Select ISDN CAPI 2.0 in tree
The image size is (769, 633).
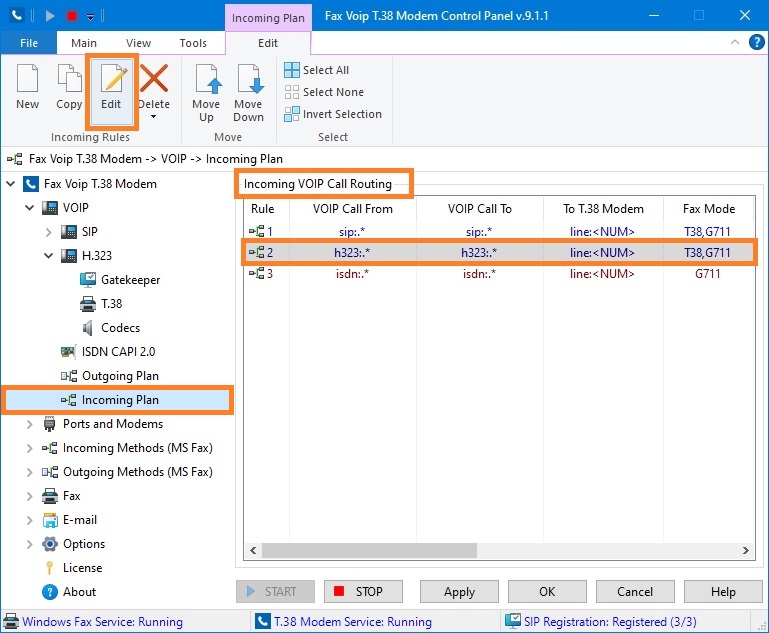coord(118,352)
